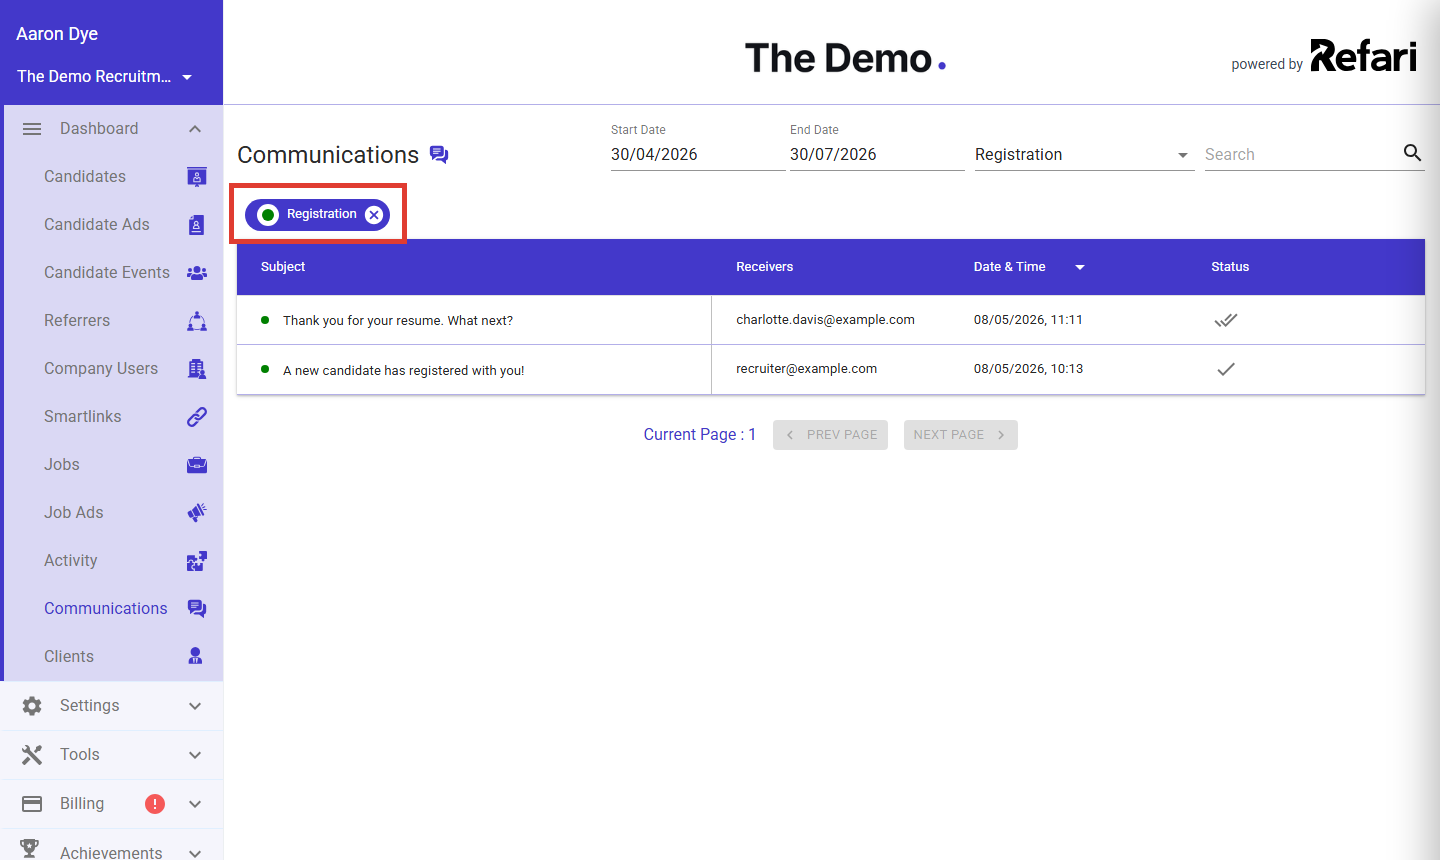Image resolution: width=1440 pixels, height=860 pixels.
Task: Click double-check status icon for charlotte.davis row
Action: (x=1226, y=320)
